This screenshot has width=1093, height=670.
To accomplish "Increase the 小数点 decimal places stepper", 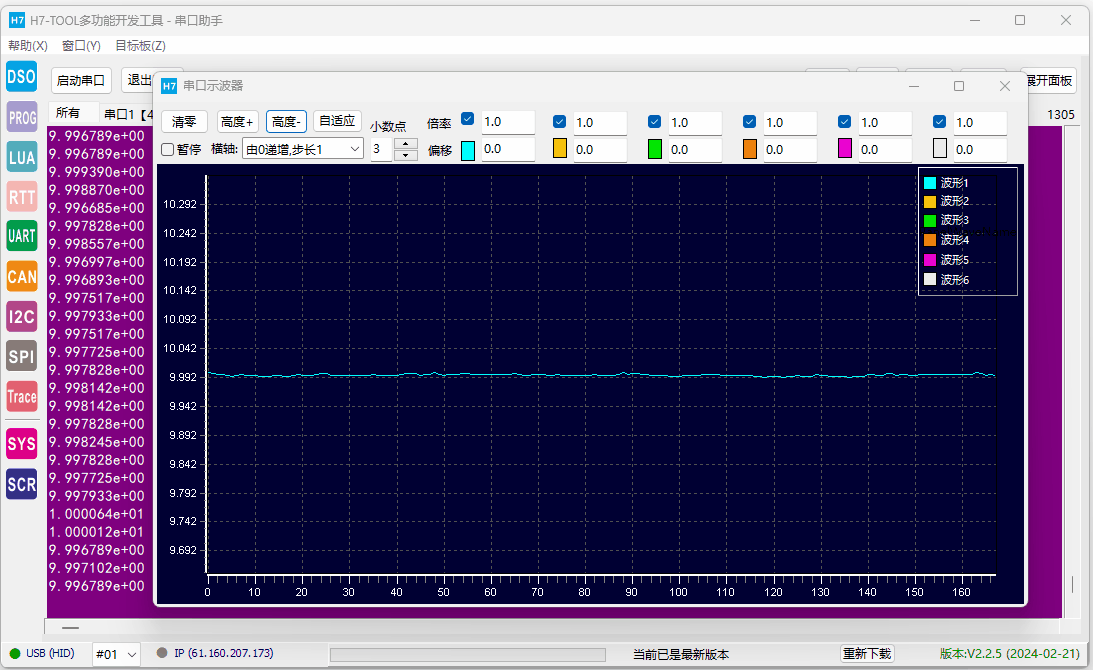I will 406,144.
